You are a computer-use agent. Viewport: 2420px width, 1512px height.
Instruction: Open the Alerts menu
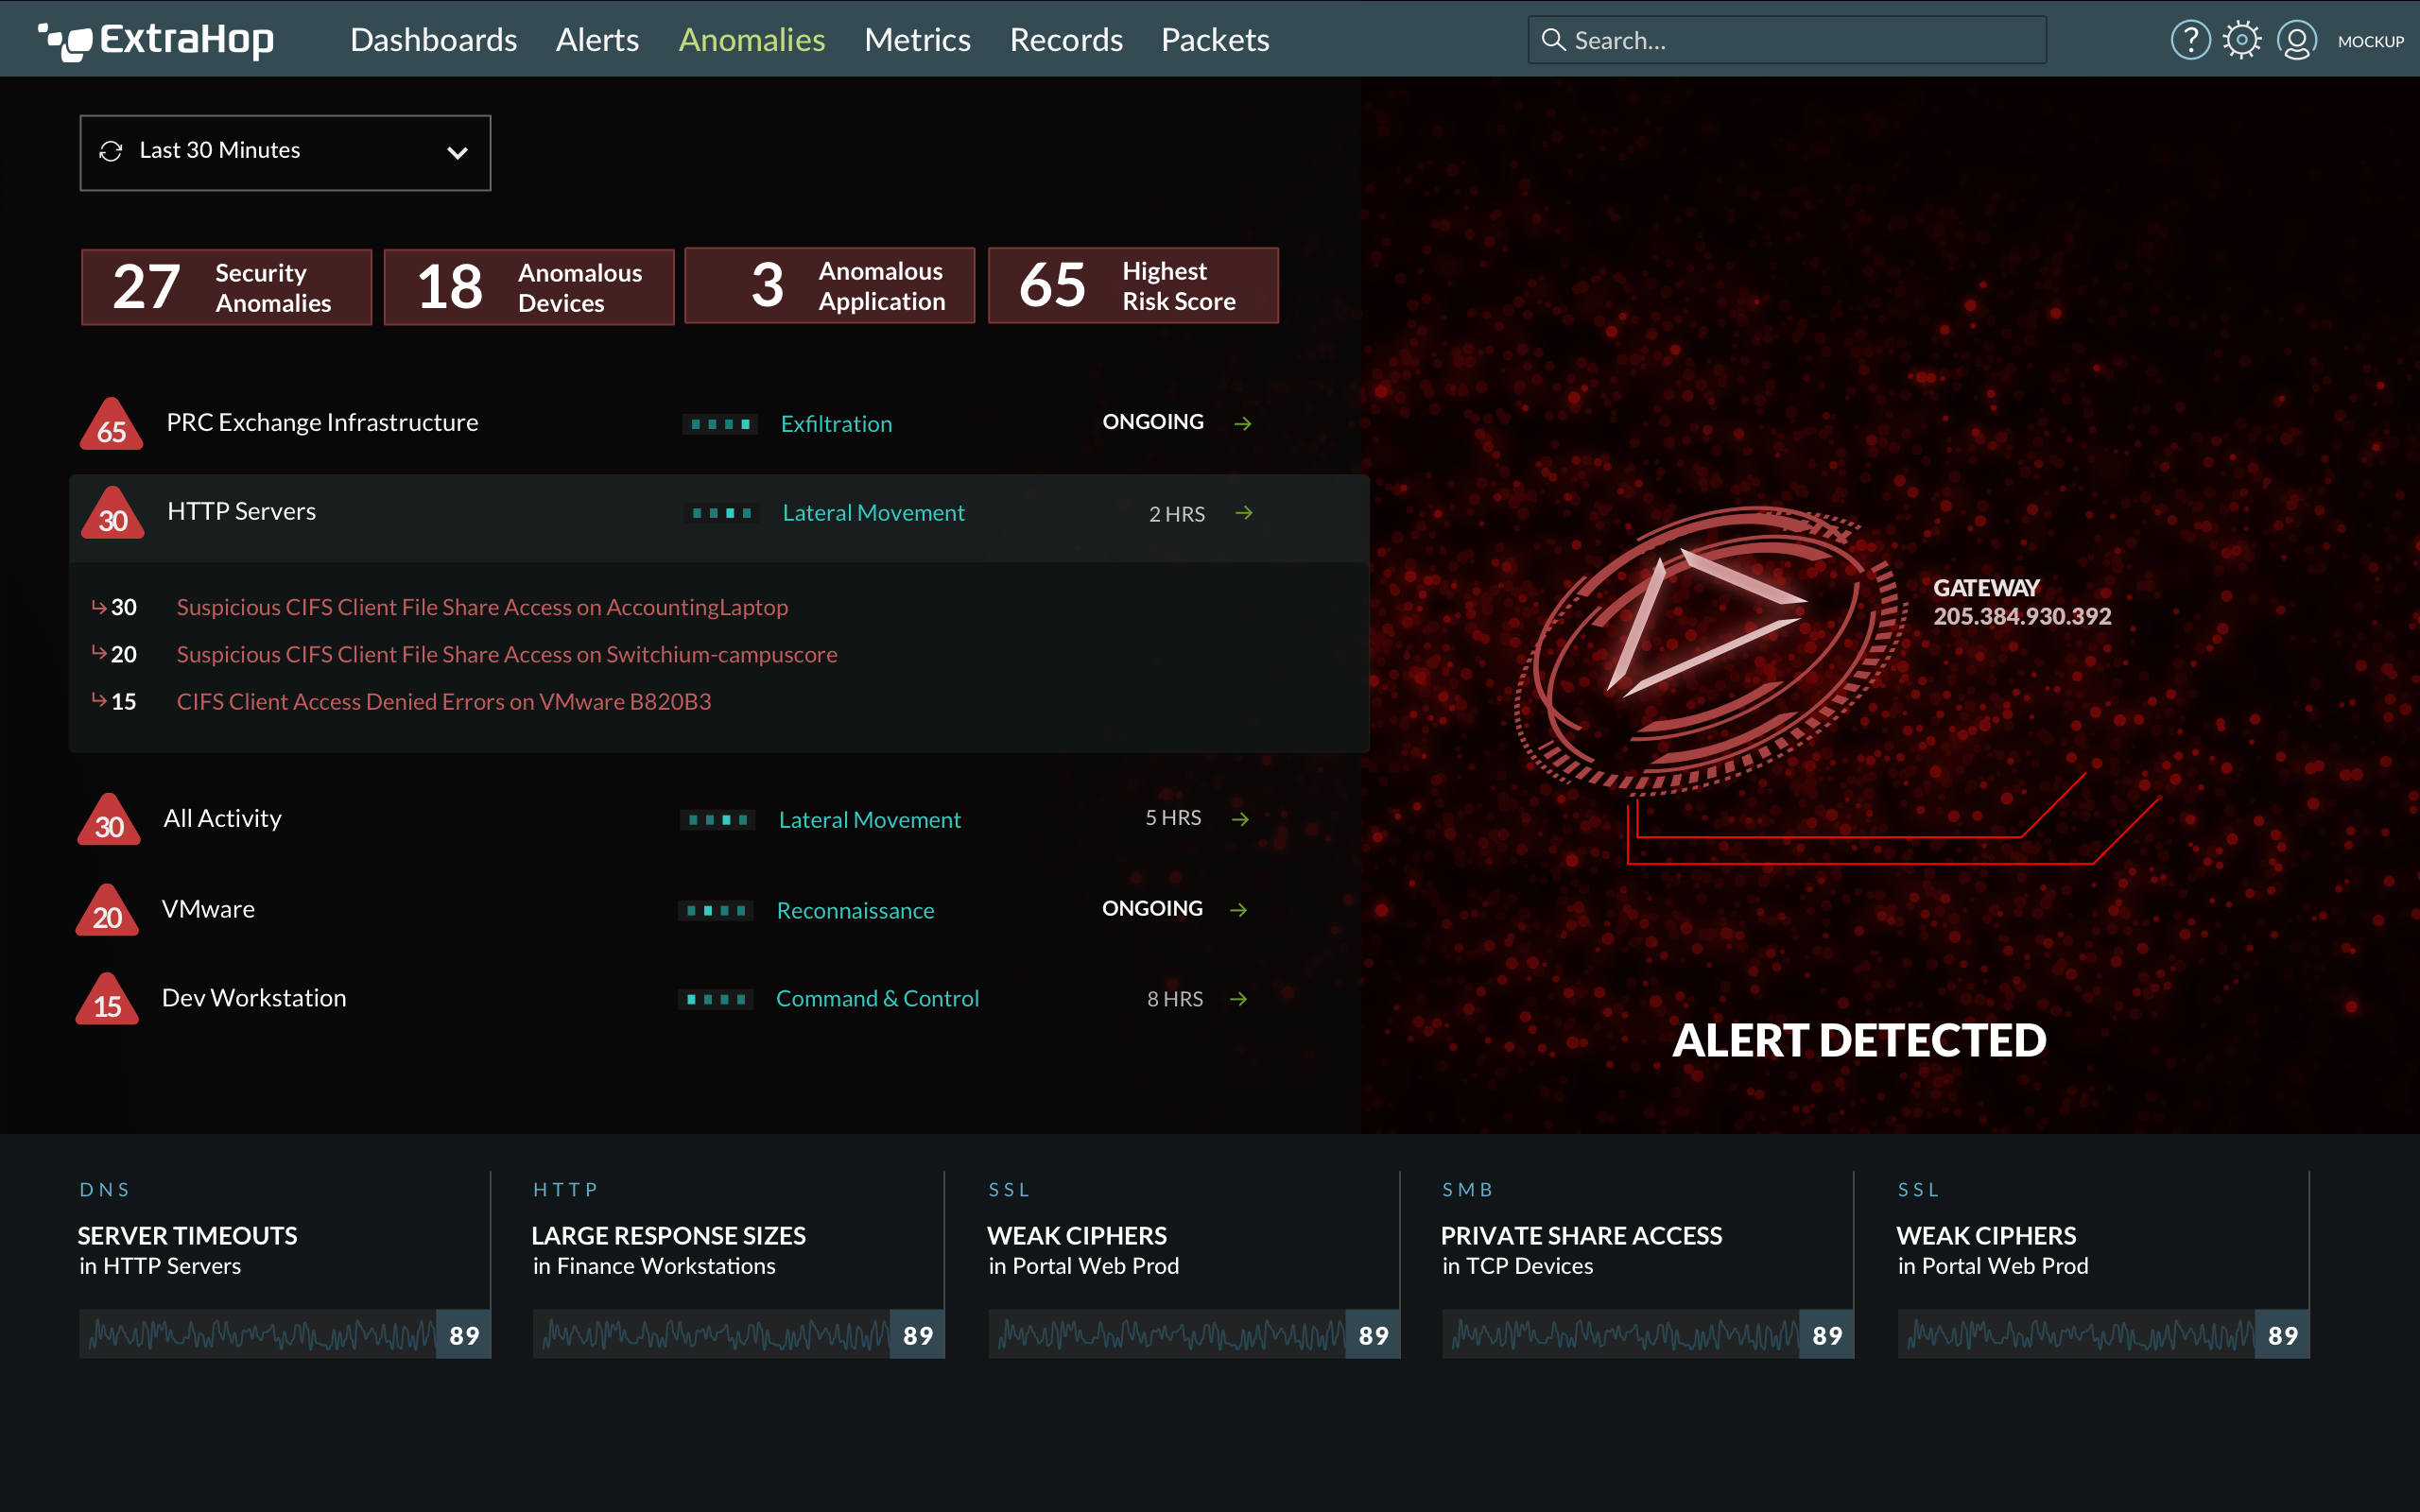597,40
